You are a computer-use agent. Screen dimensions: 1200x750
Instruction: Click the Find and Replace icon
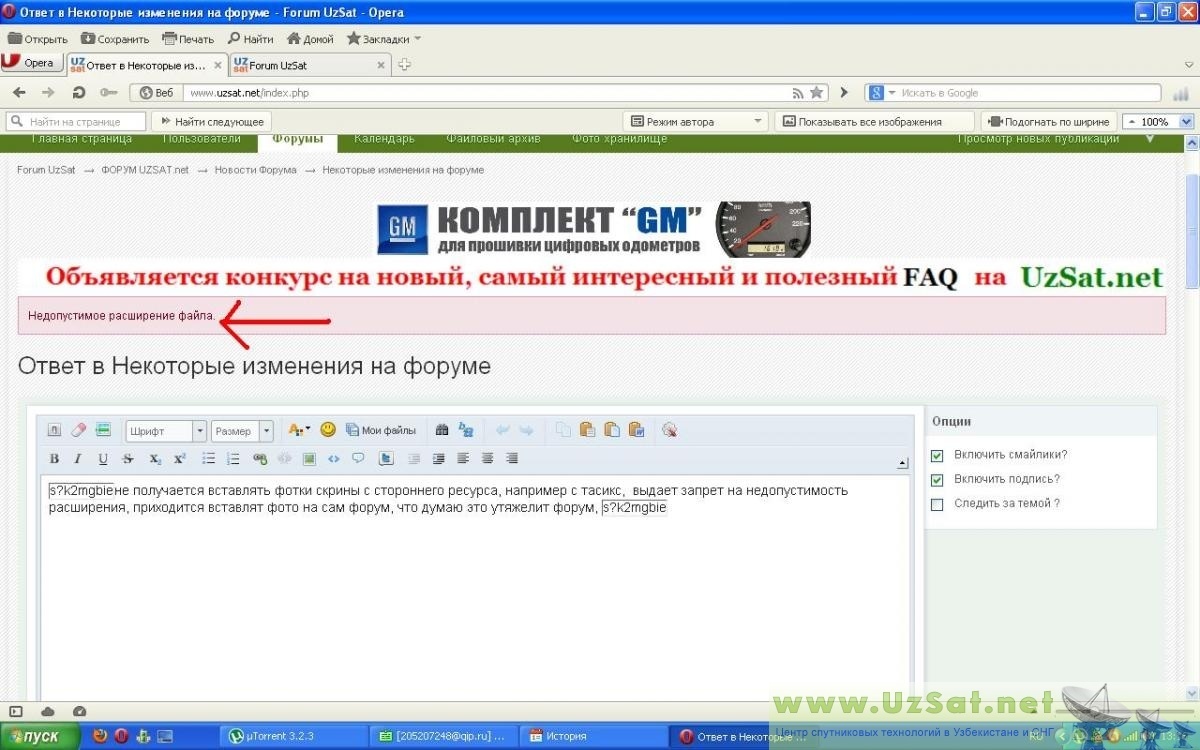(x=466, y=430)
